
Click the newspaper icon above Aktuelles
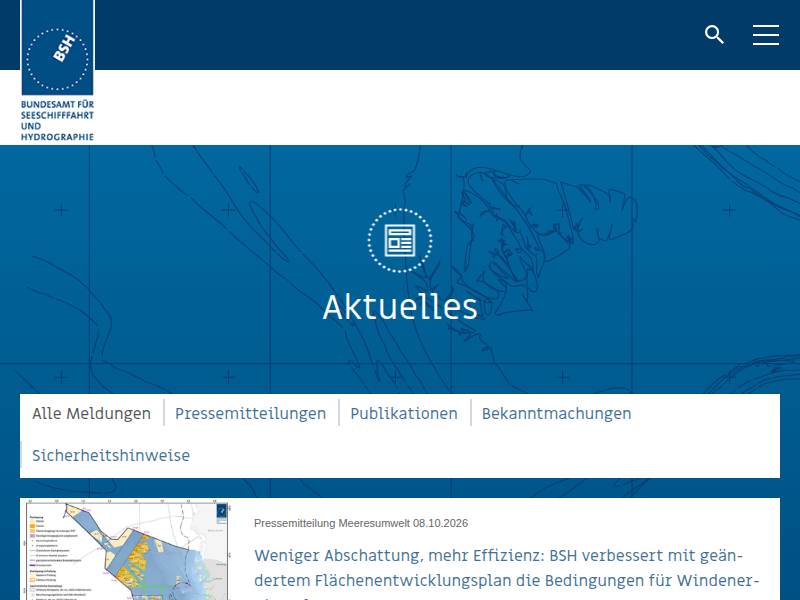click(399, 240)
